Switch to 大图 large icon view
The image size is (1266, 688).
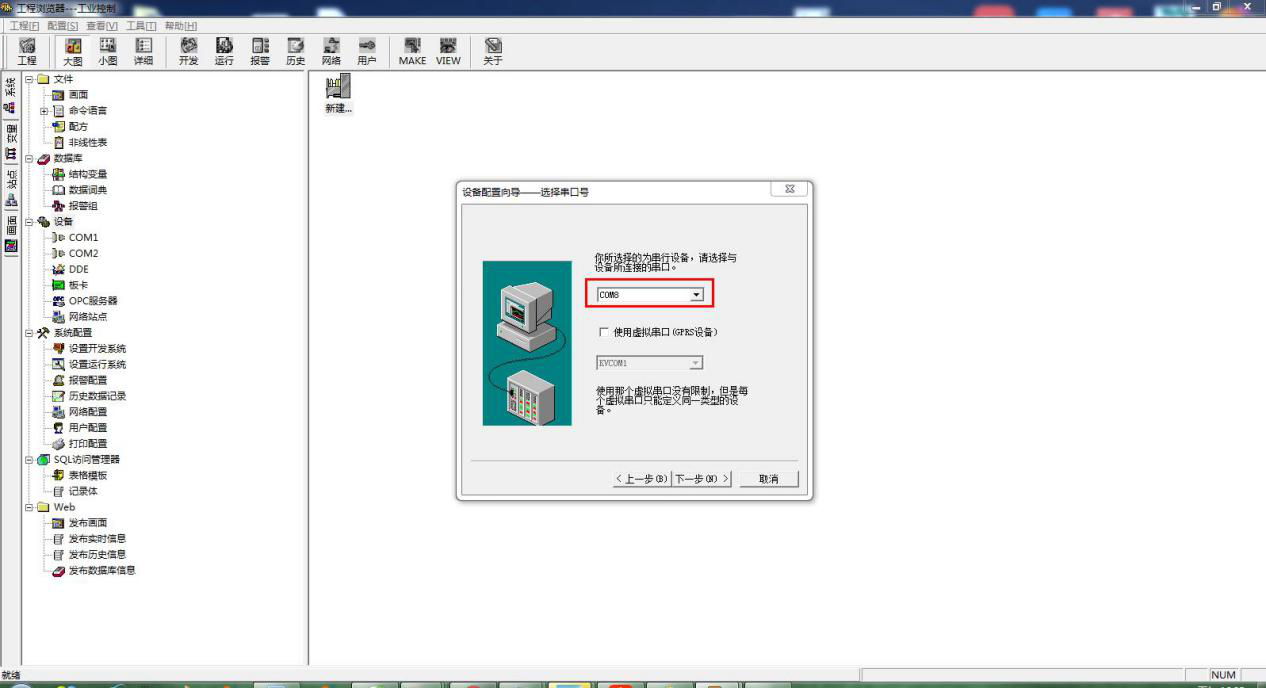(73, 51)
